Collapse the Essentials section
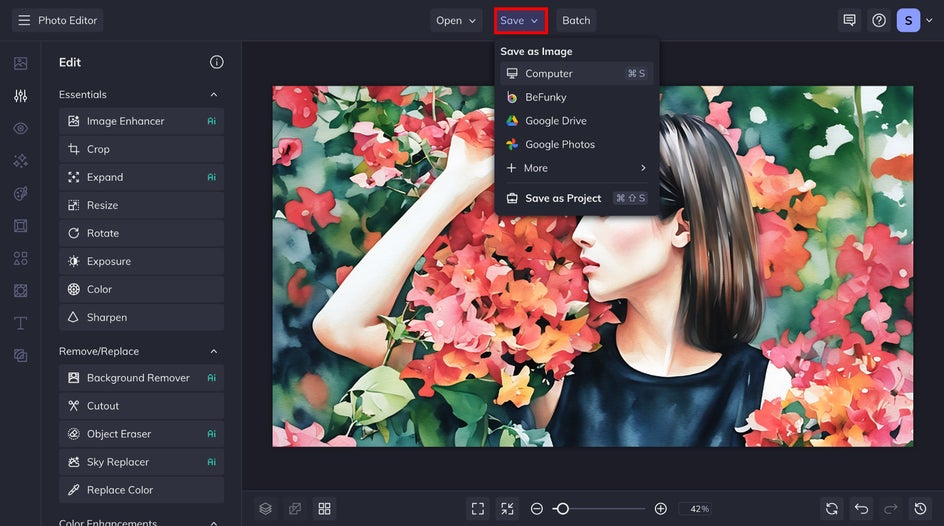The image size is (944, 526). 214,94
